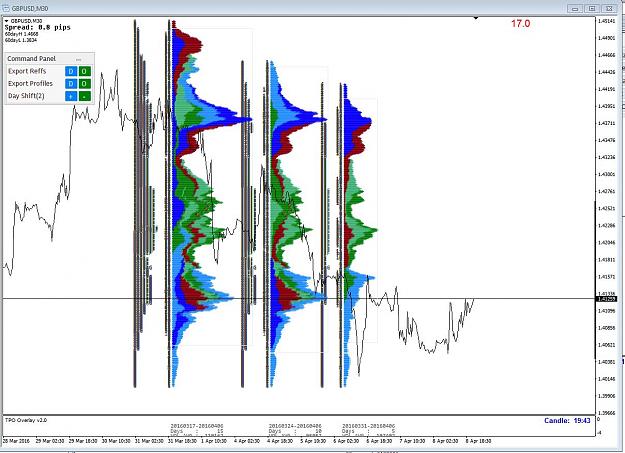Increase Day Shift with the blue plus button
This screenshot has width=625, height=453.
[x=71, y=96]
